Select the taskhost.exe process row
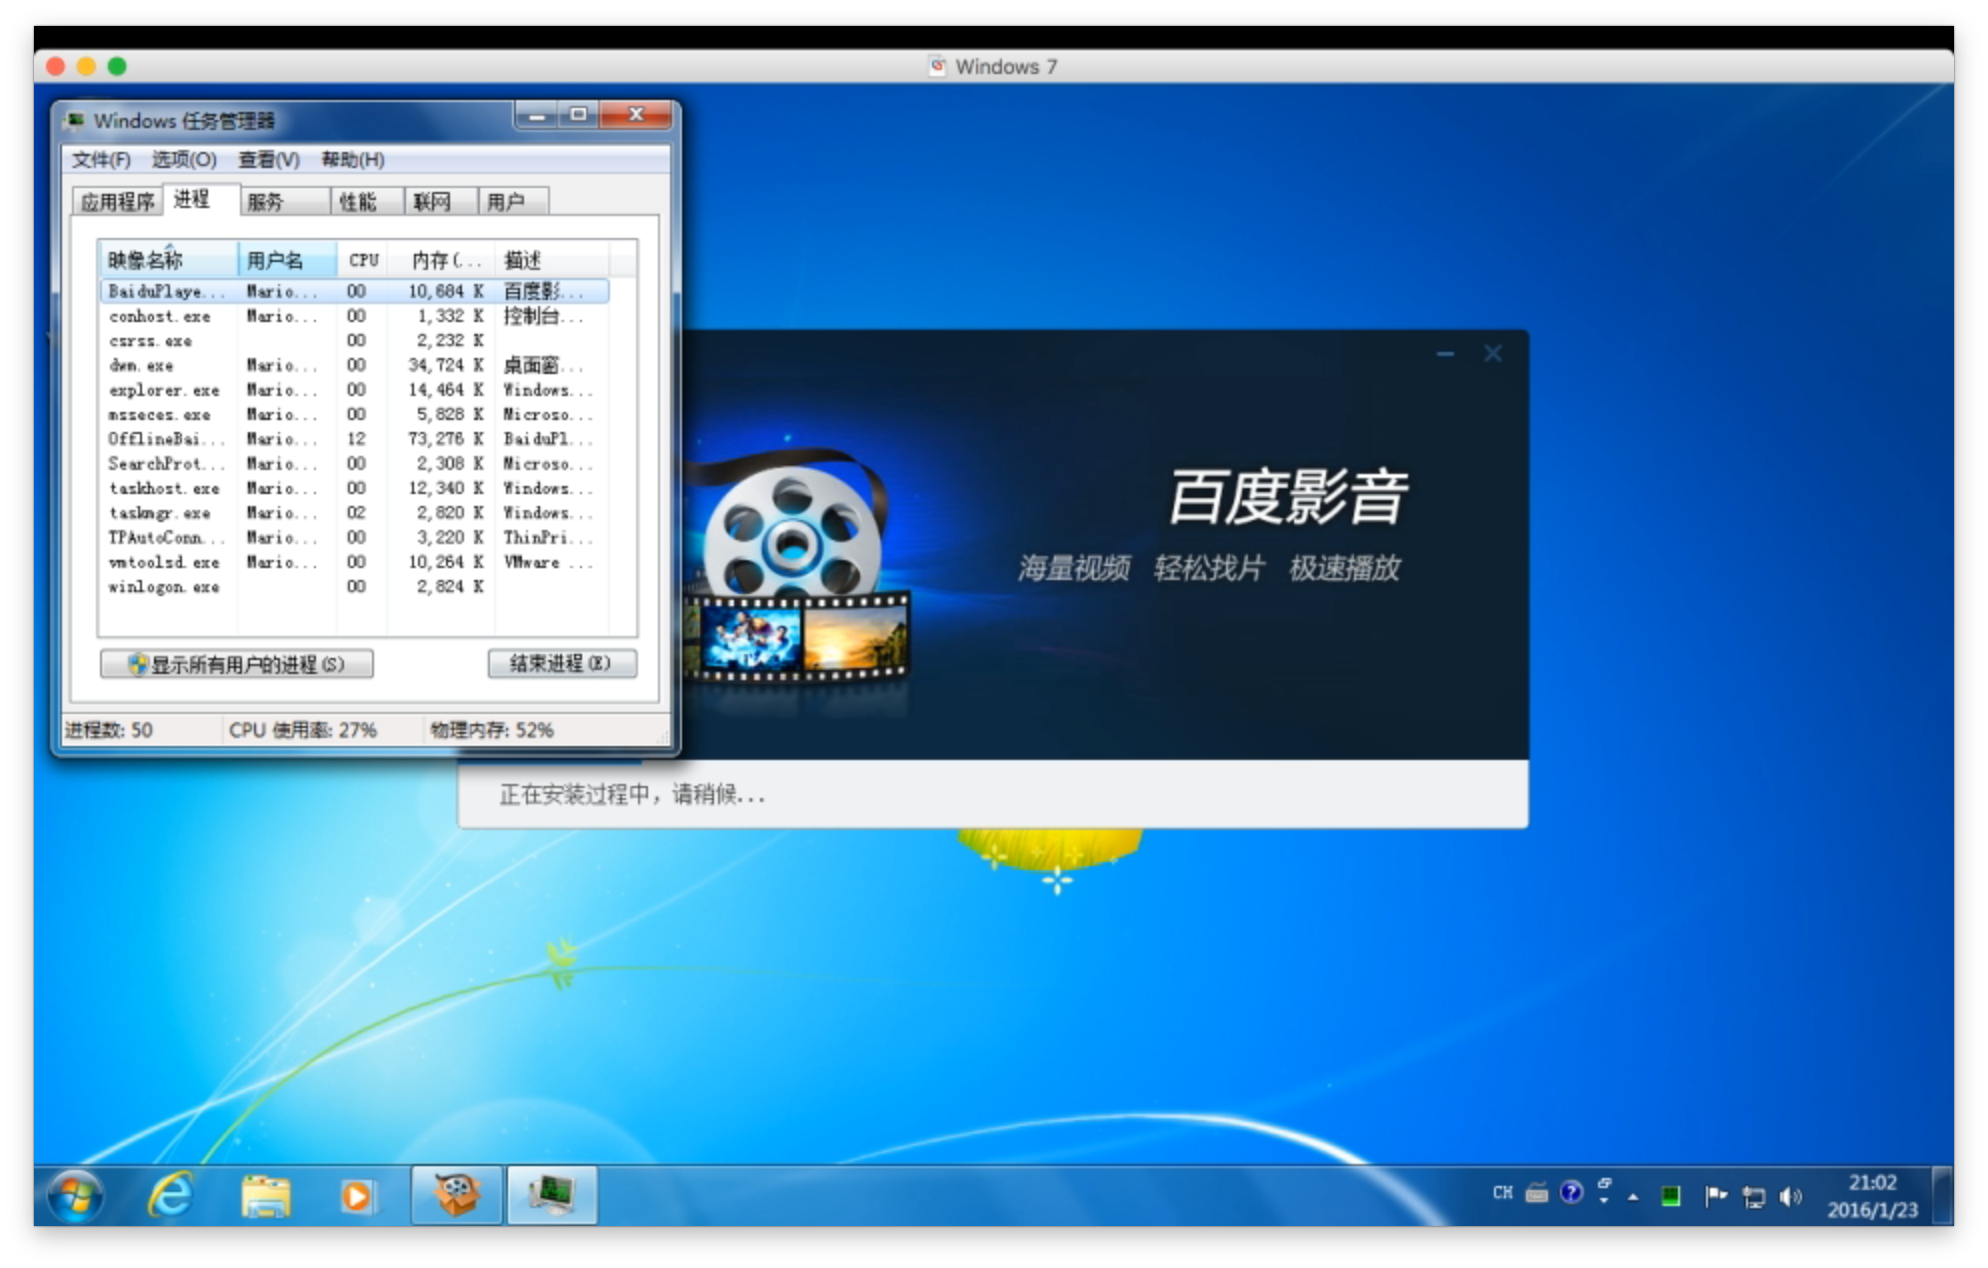The width and height of the screenshot is (1988, 1268). [x=355, y=488]
